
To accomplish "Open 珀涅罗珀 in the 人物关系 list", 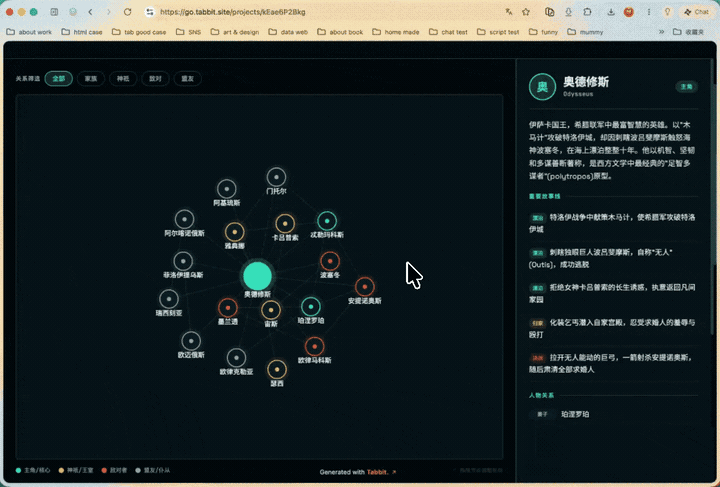I will (575, 414).
